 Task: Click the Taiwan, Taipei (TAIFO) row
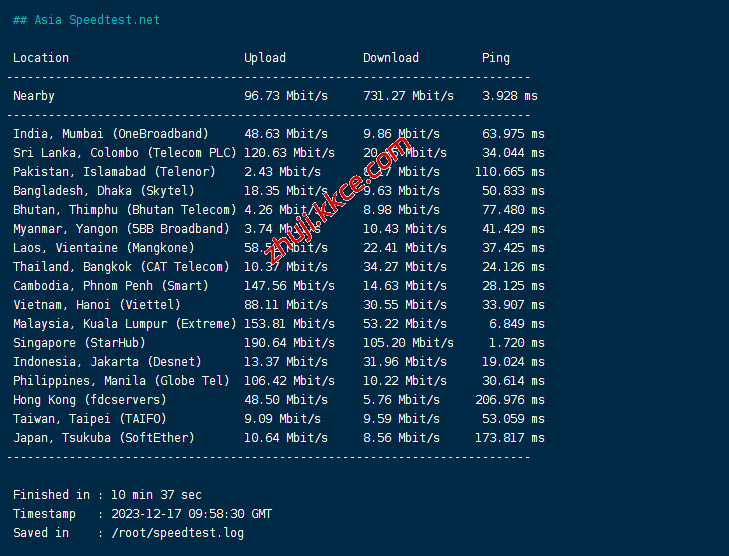90,419
